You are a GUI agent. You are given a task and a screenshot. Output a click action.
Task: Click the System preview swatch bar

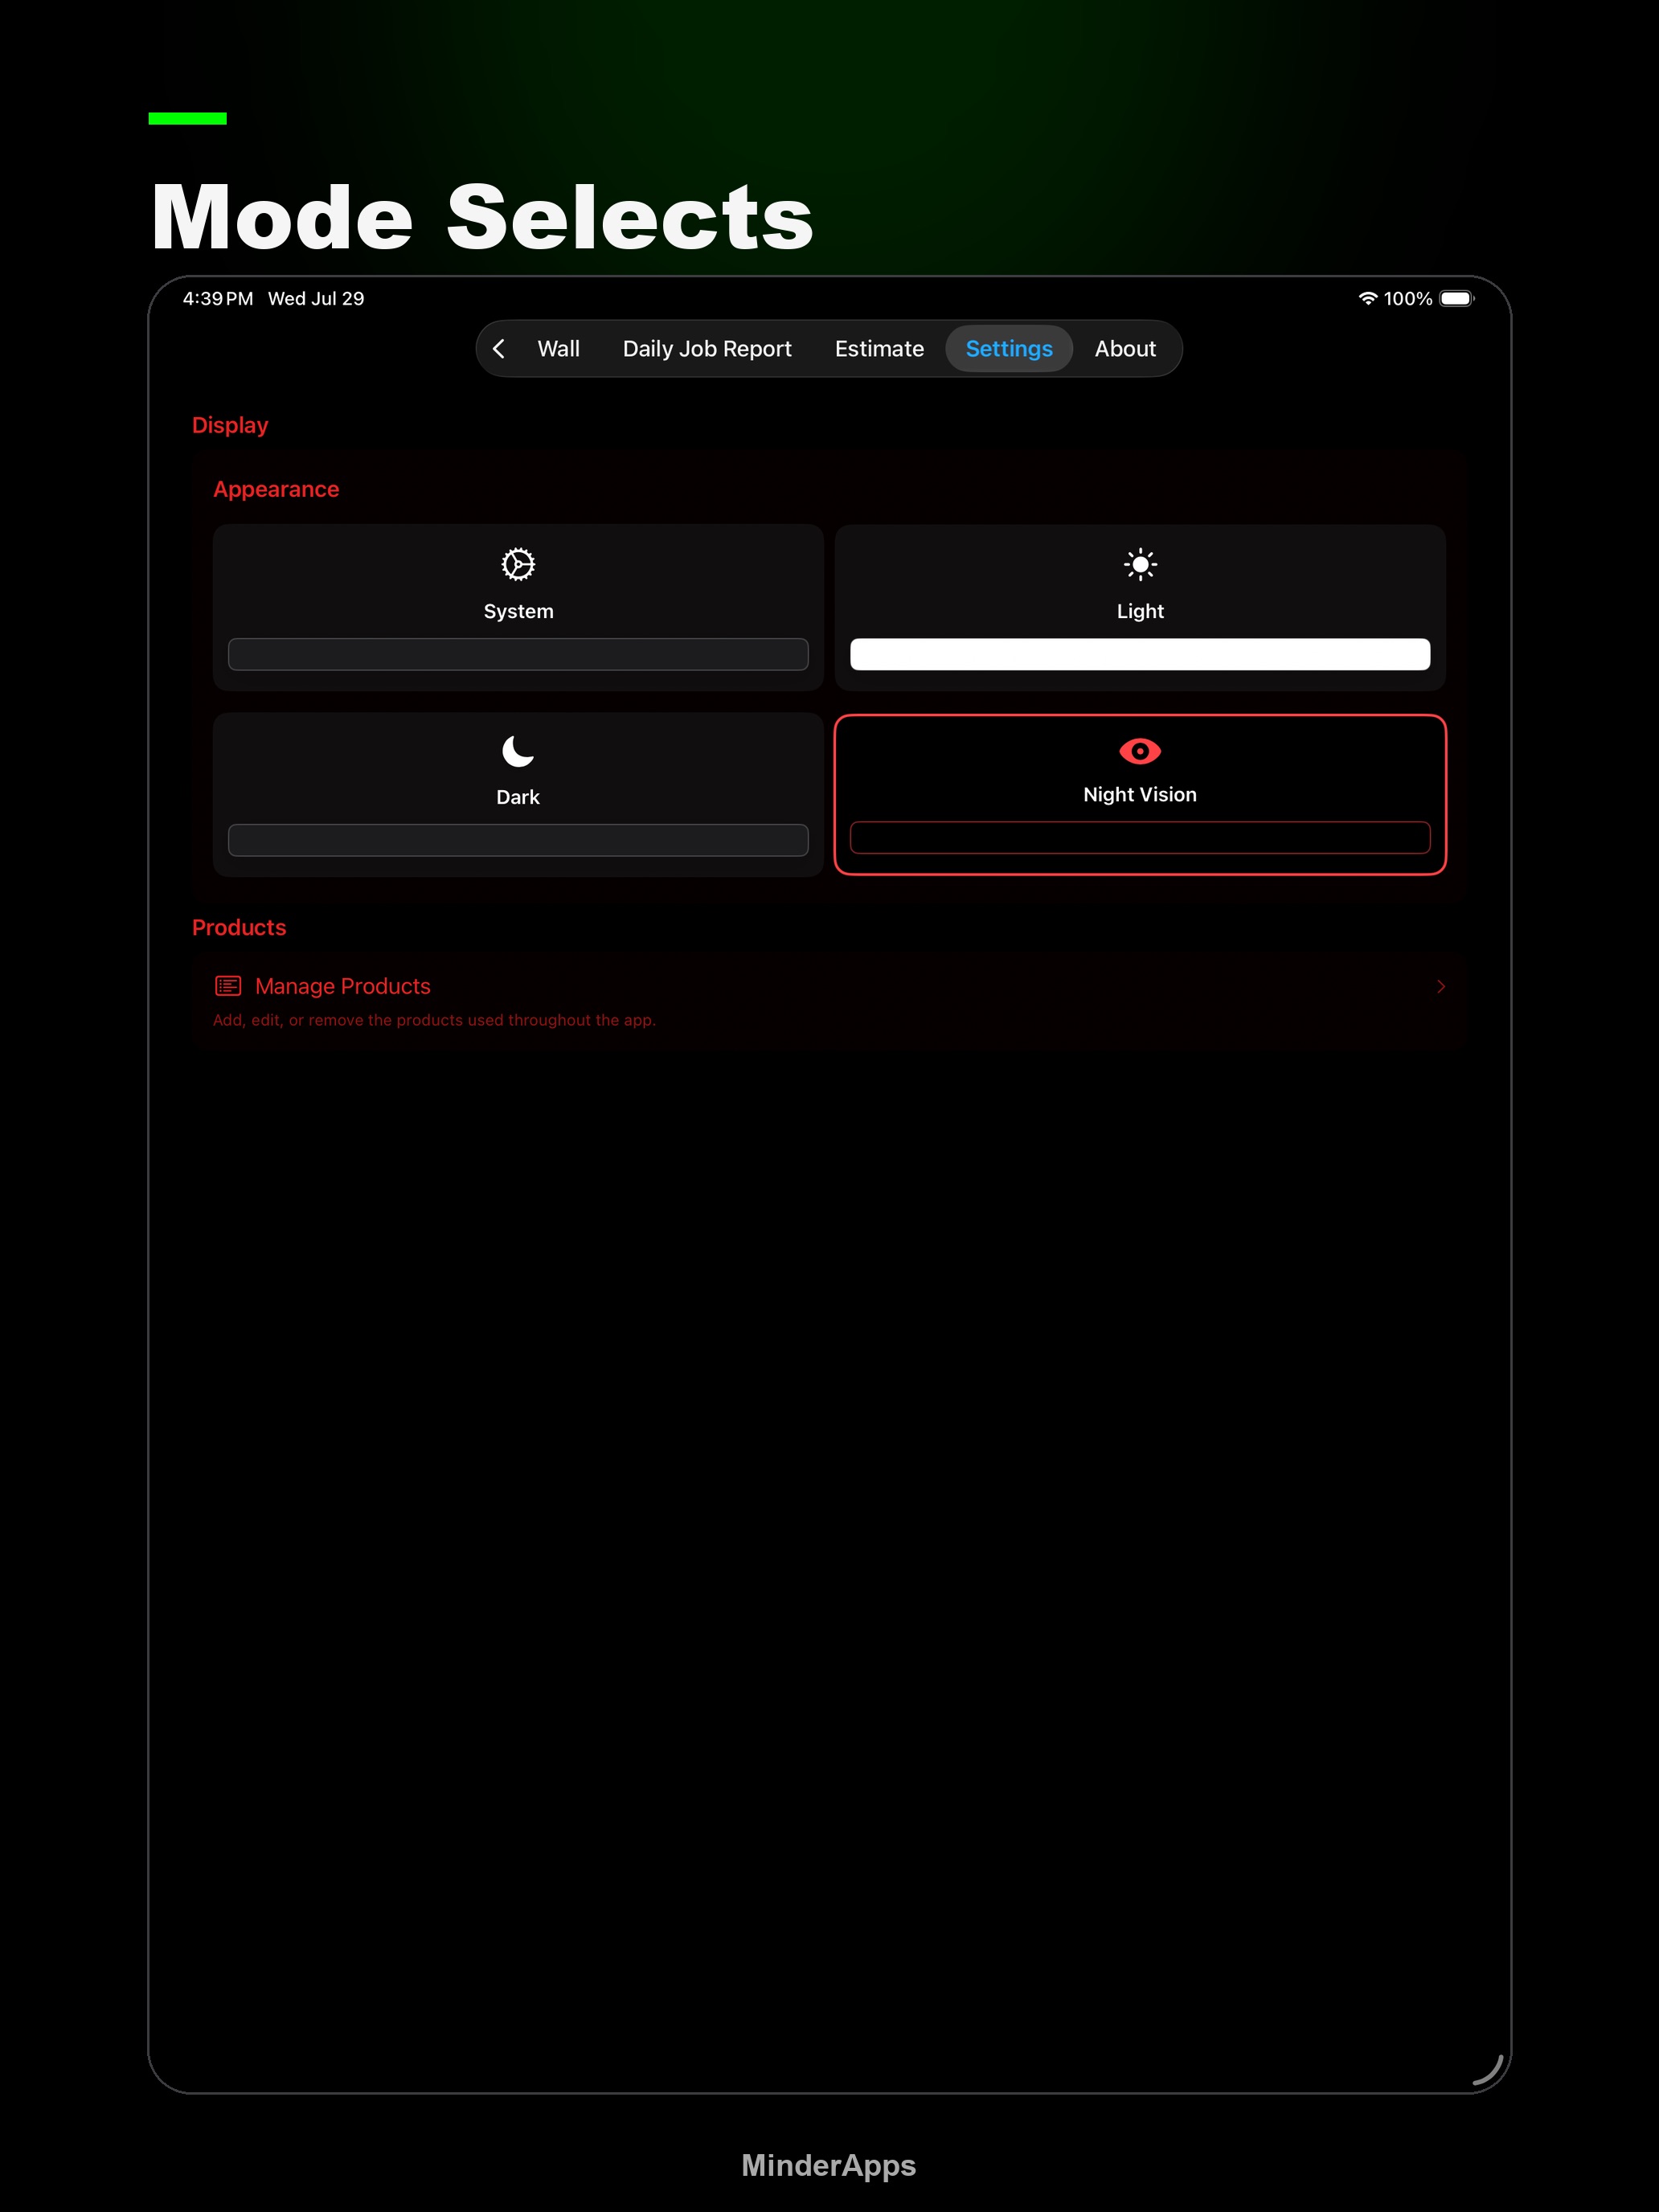518,654
